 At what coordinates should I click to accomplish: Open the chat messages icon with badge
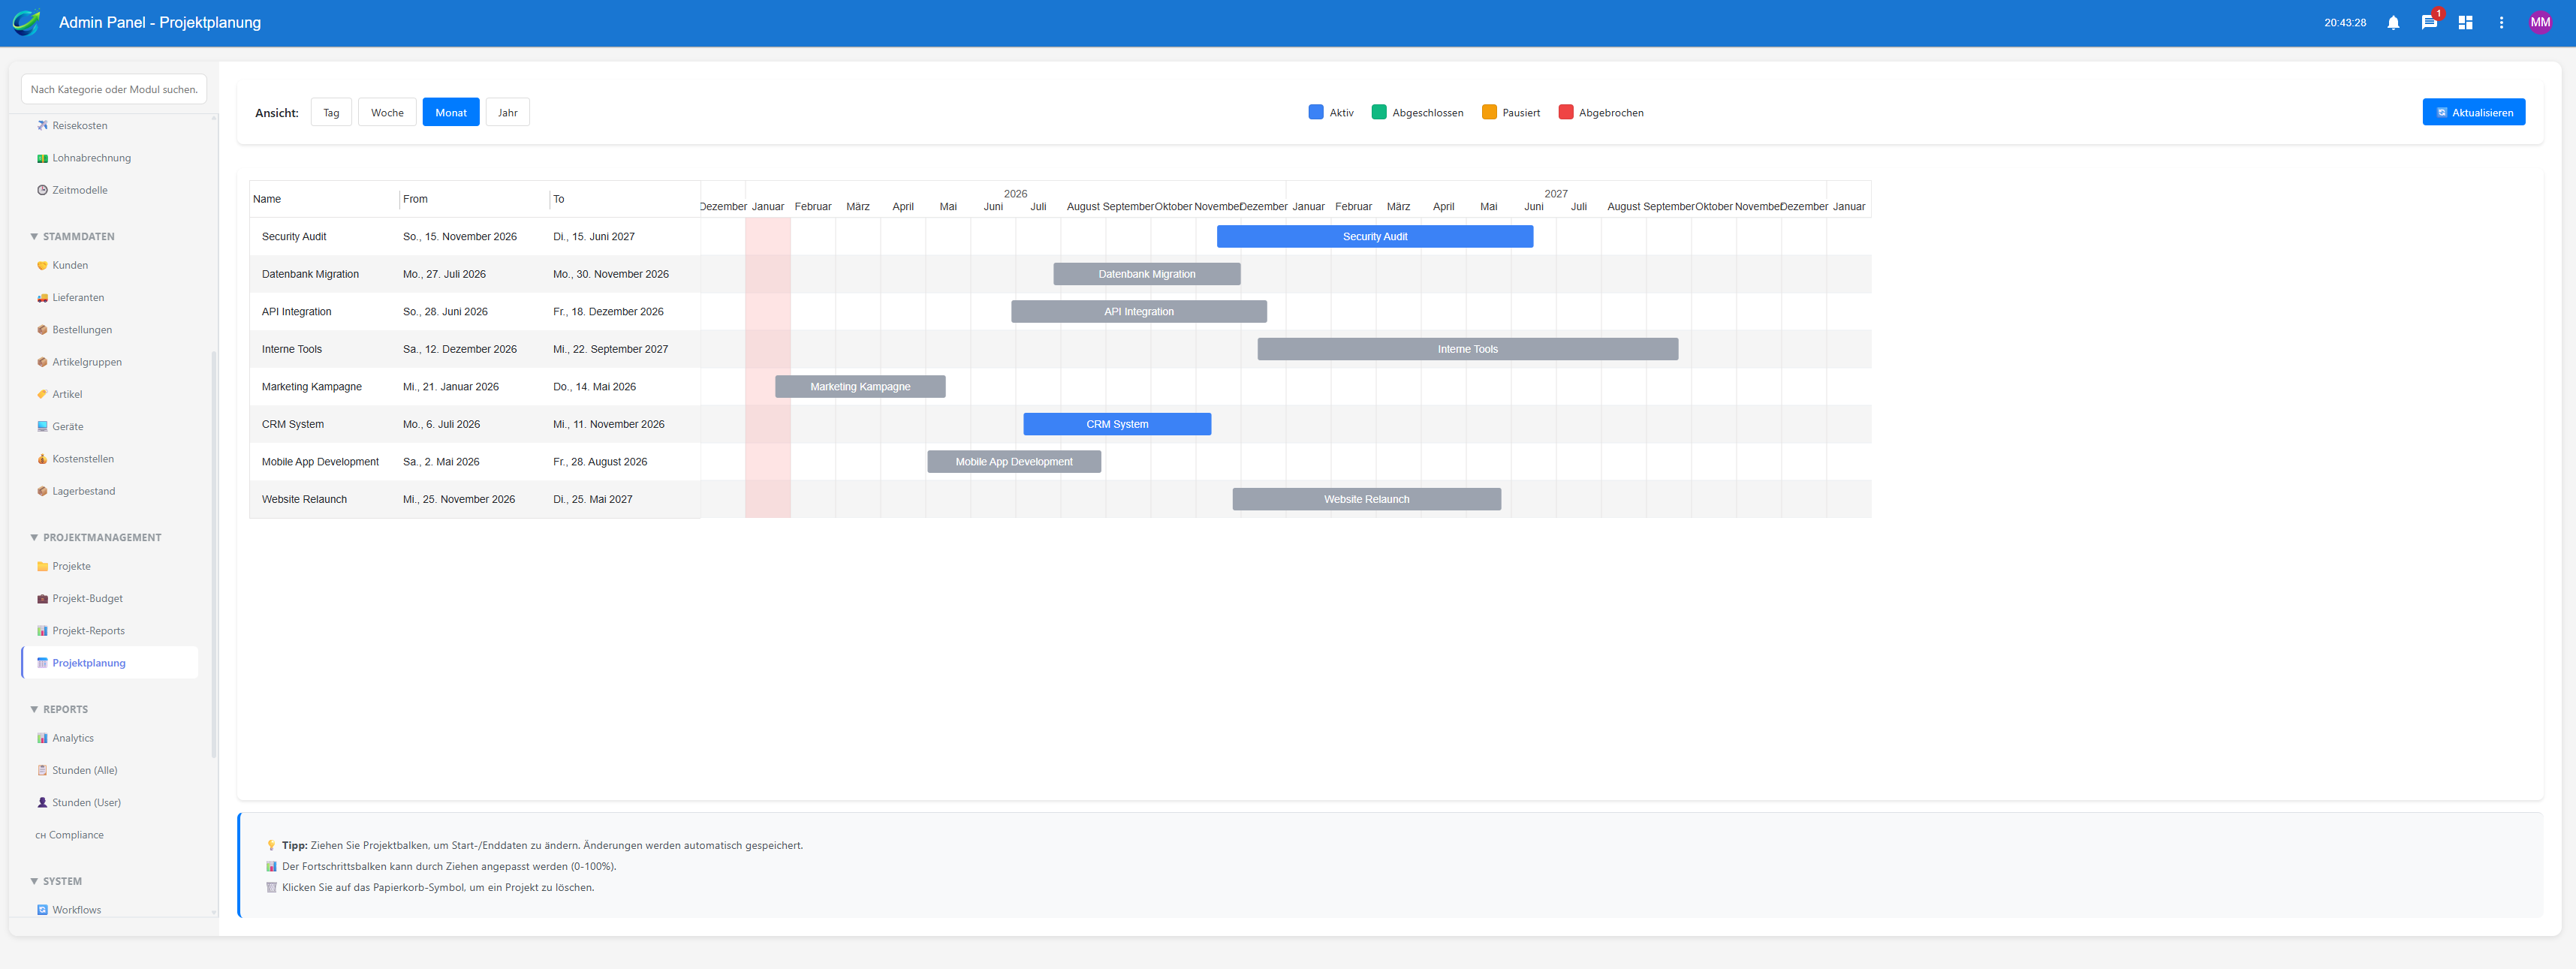point(2429,22)
